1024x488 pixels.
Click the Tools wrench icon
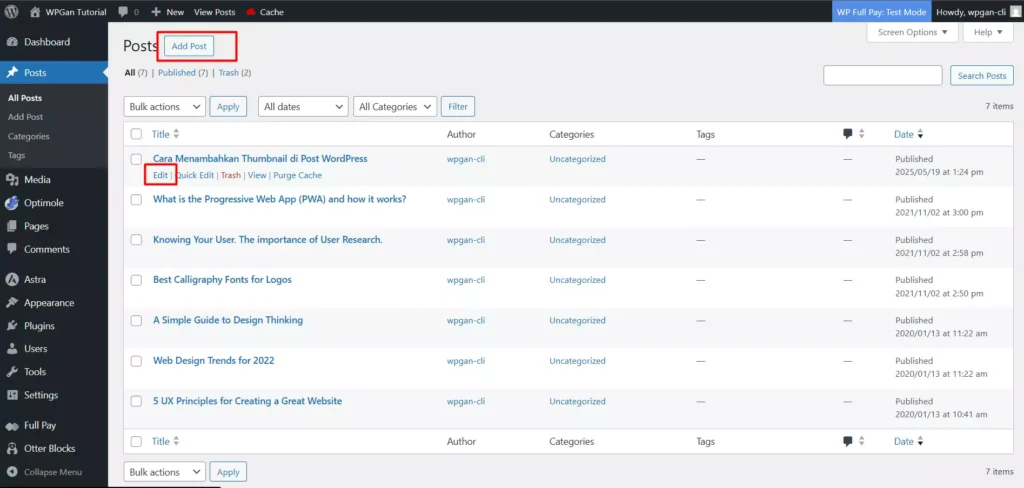(12, 372)
